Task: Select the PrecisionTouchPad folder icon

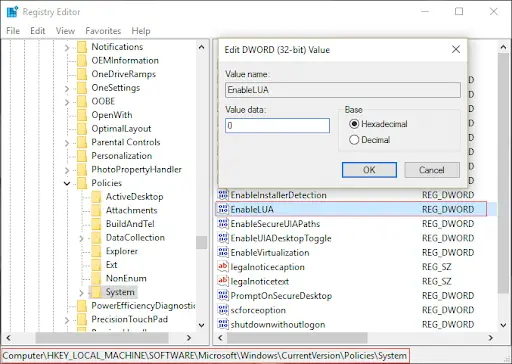Action: 82,319
